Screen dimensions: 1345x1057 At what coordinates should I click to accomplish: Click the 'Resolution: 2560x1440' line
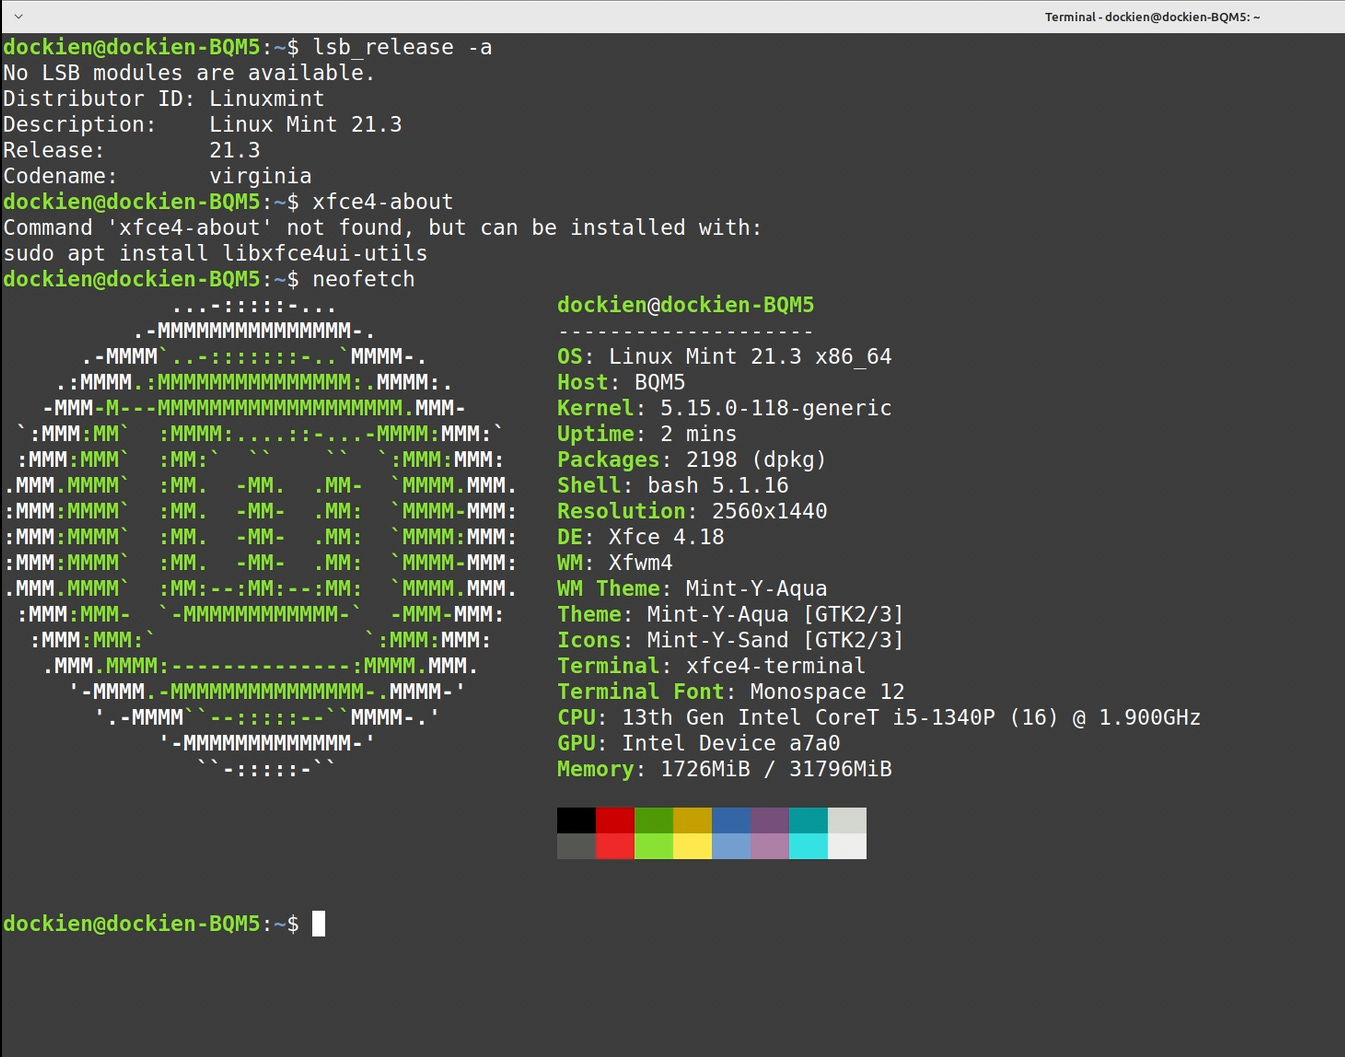[692, 511]
